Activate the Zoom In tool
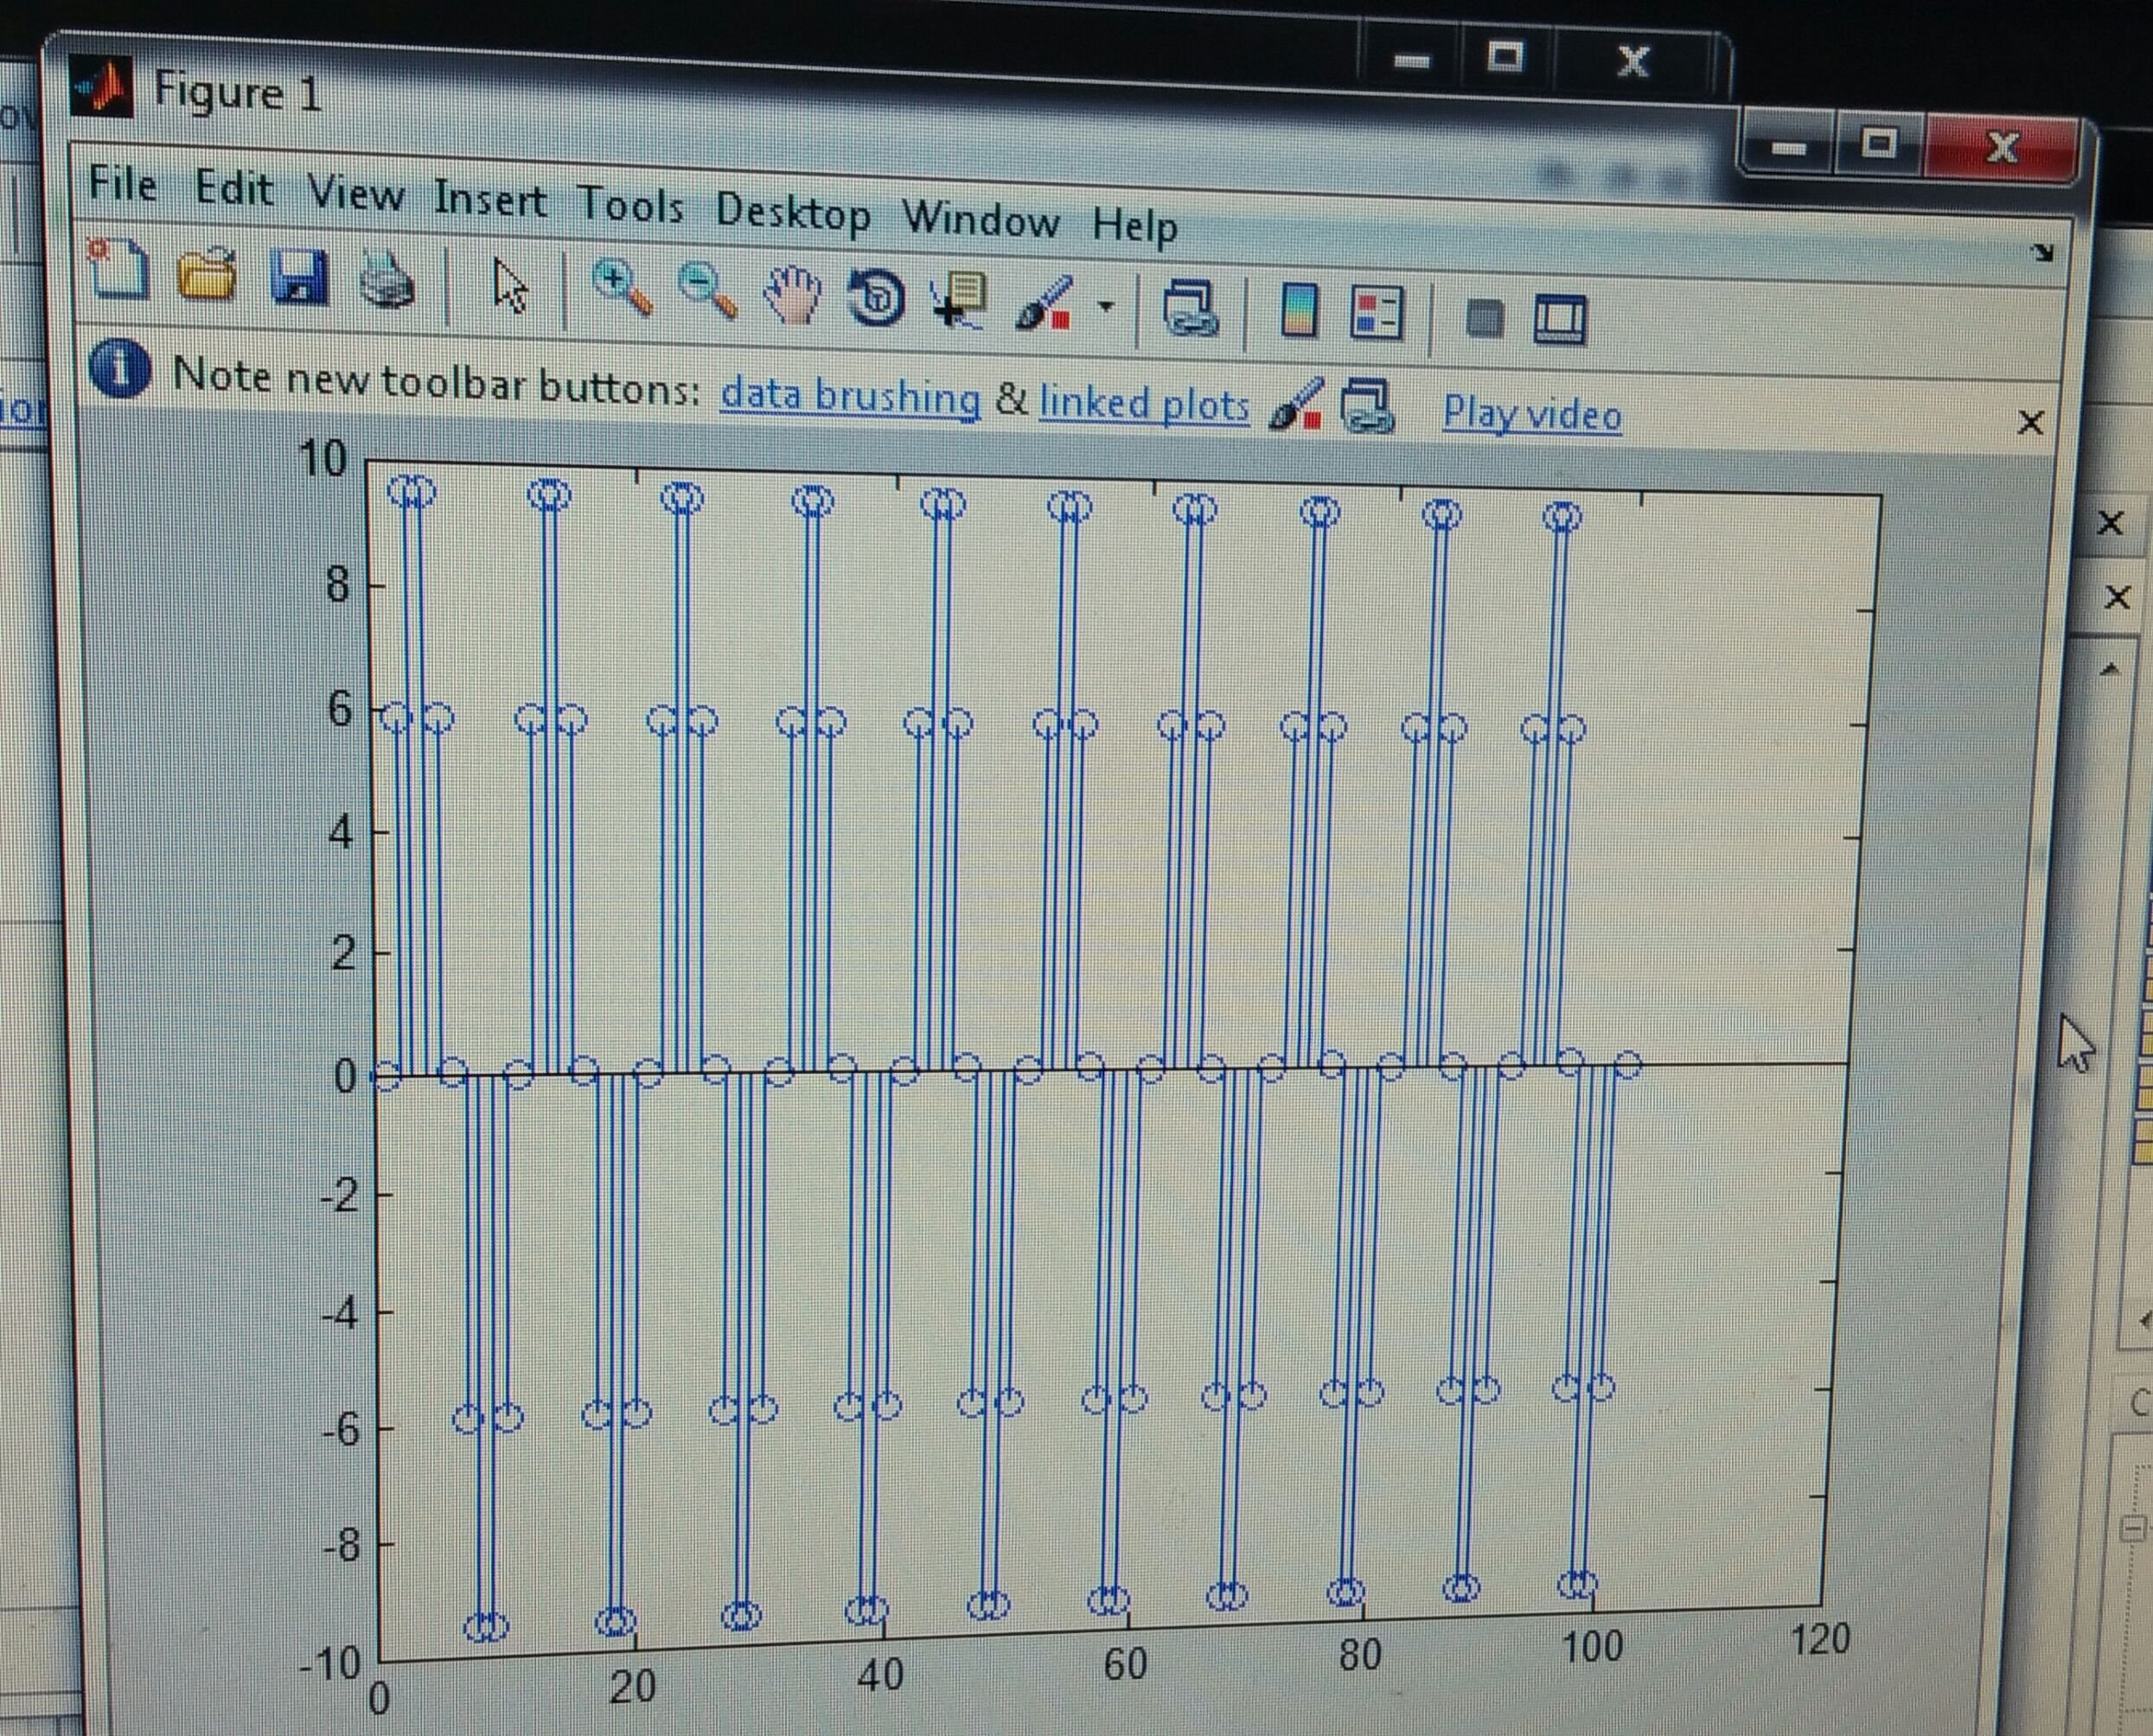This screenshot has height=1736, width=2153. 622,290
